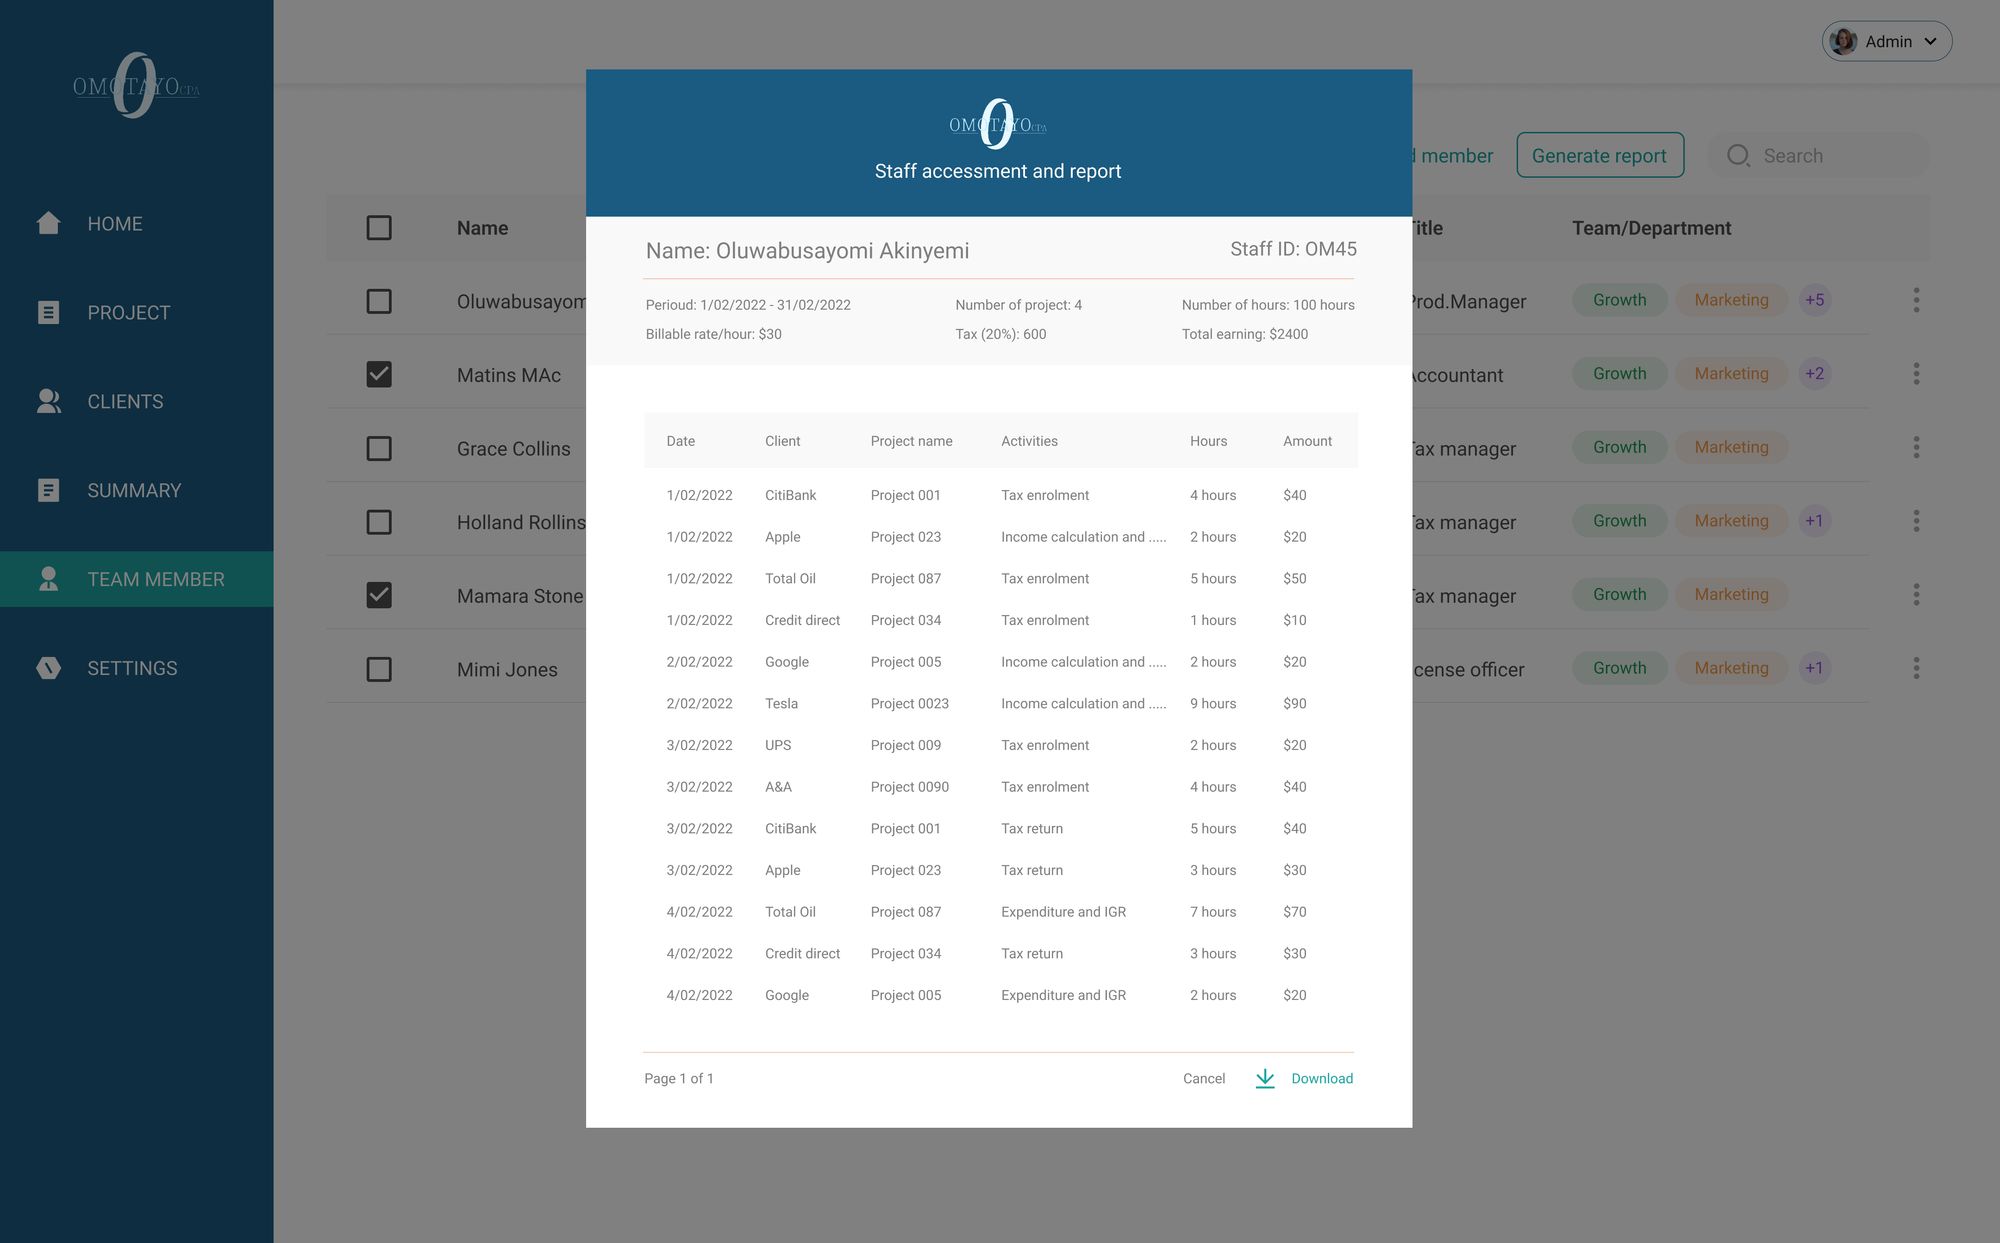Viewport: 2000px width, 1243px height.
Task: Expand the +5 departments badge
Action: point(1814,300)
